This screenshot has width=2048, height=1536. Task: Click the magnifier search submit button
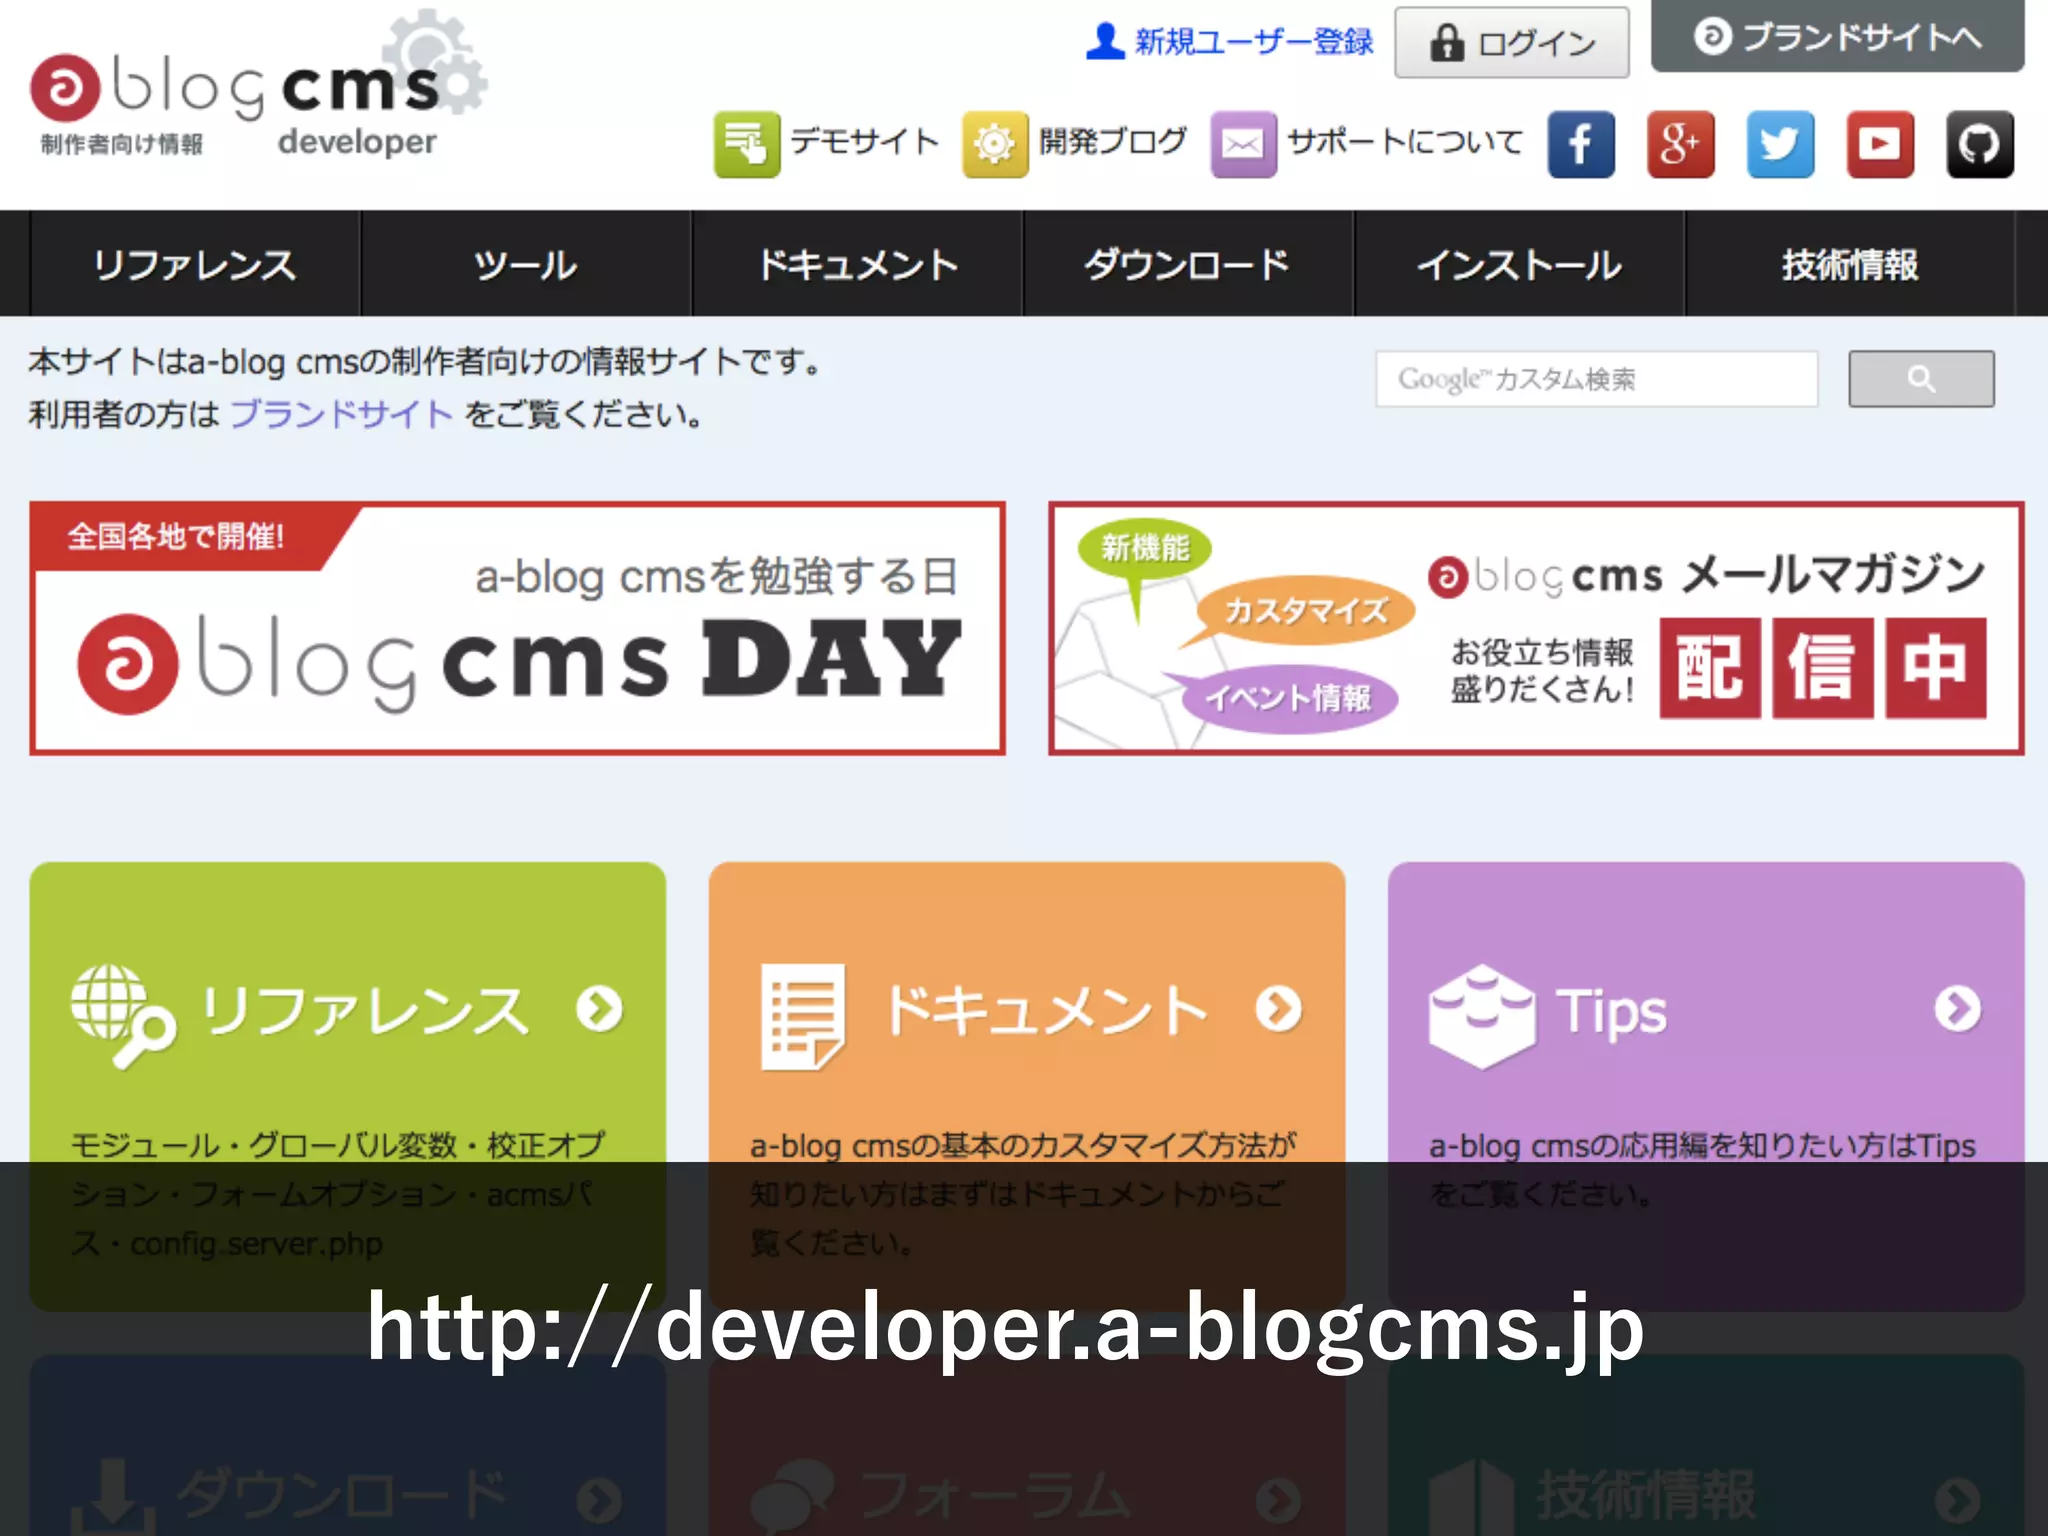tap(1921, 379)
